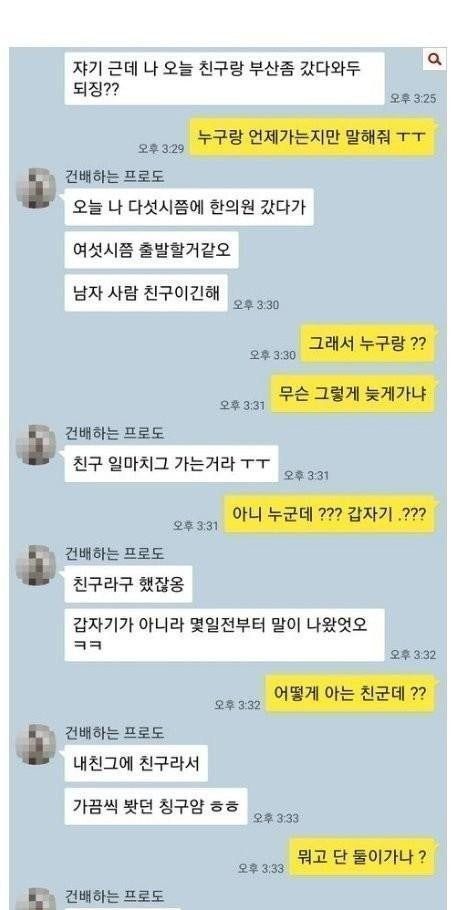Tap the profile picture beside 친구 일마치그 message

pos(36,445)
